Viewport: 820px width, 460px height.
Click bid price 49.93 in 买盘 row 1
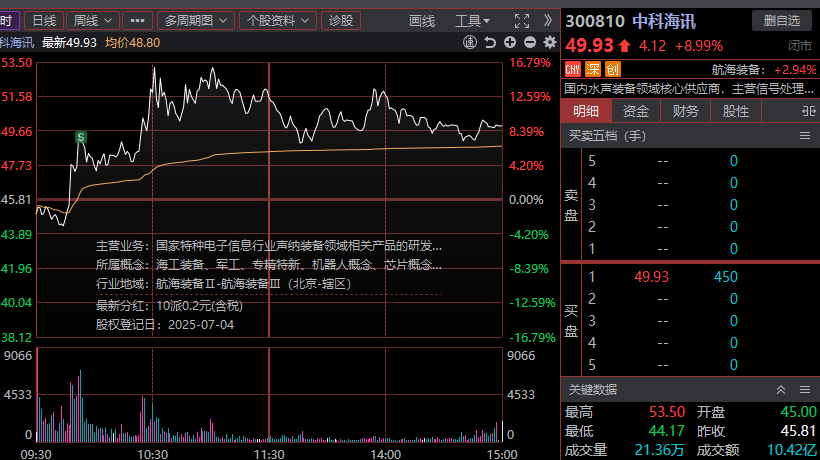point(651,277)
